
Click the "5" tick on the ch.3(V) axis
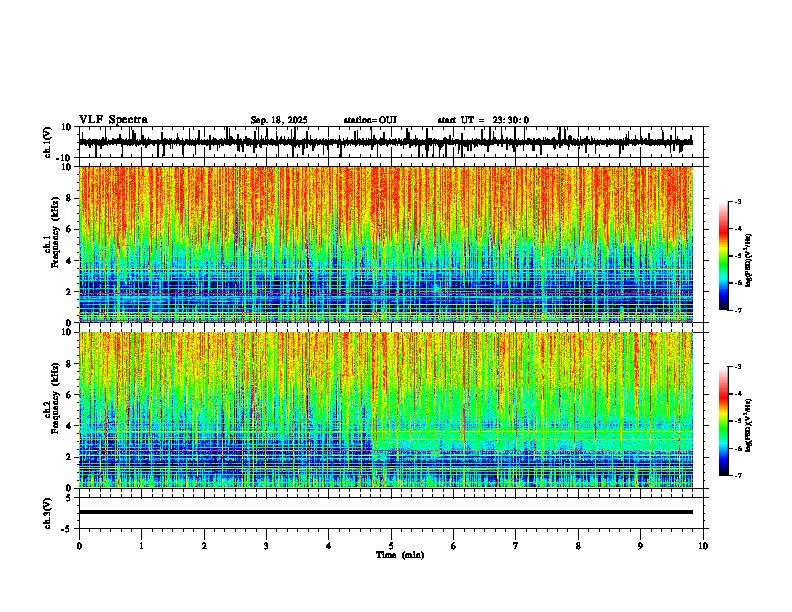click(70, 498)
